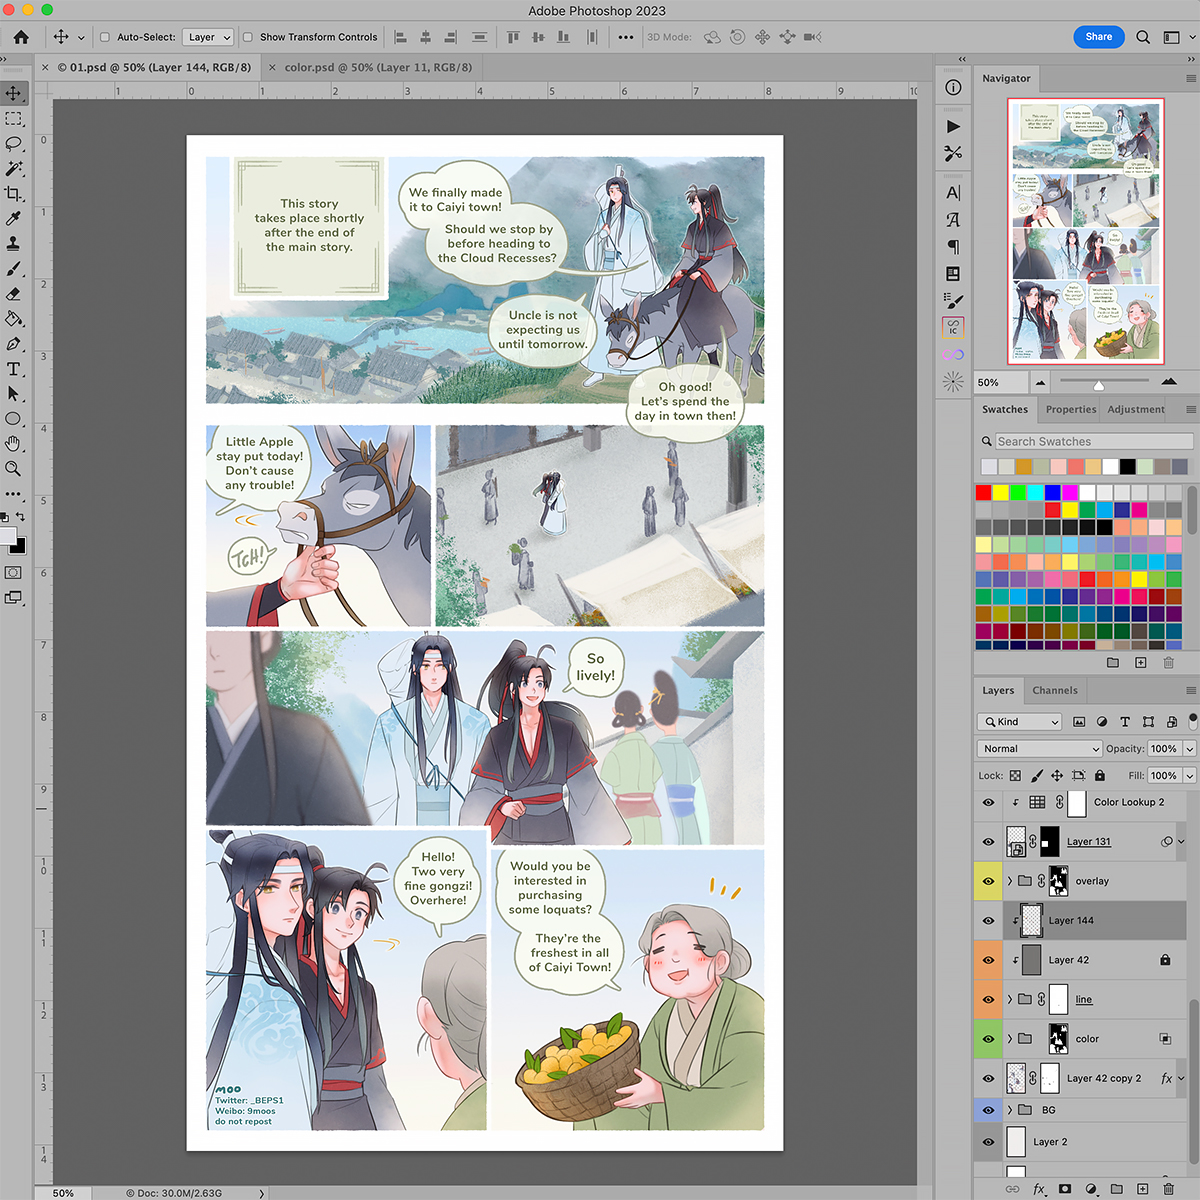Screen dimensions: 1200x1200
Task: Select the Brush tool
Action: pos(13,269)
